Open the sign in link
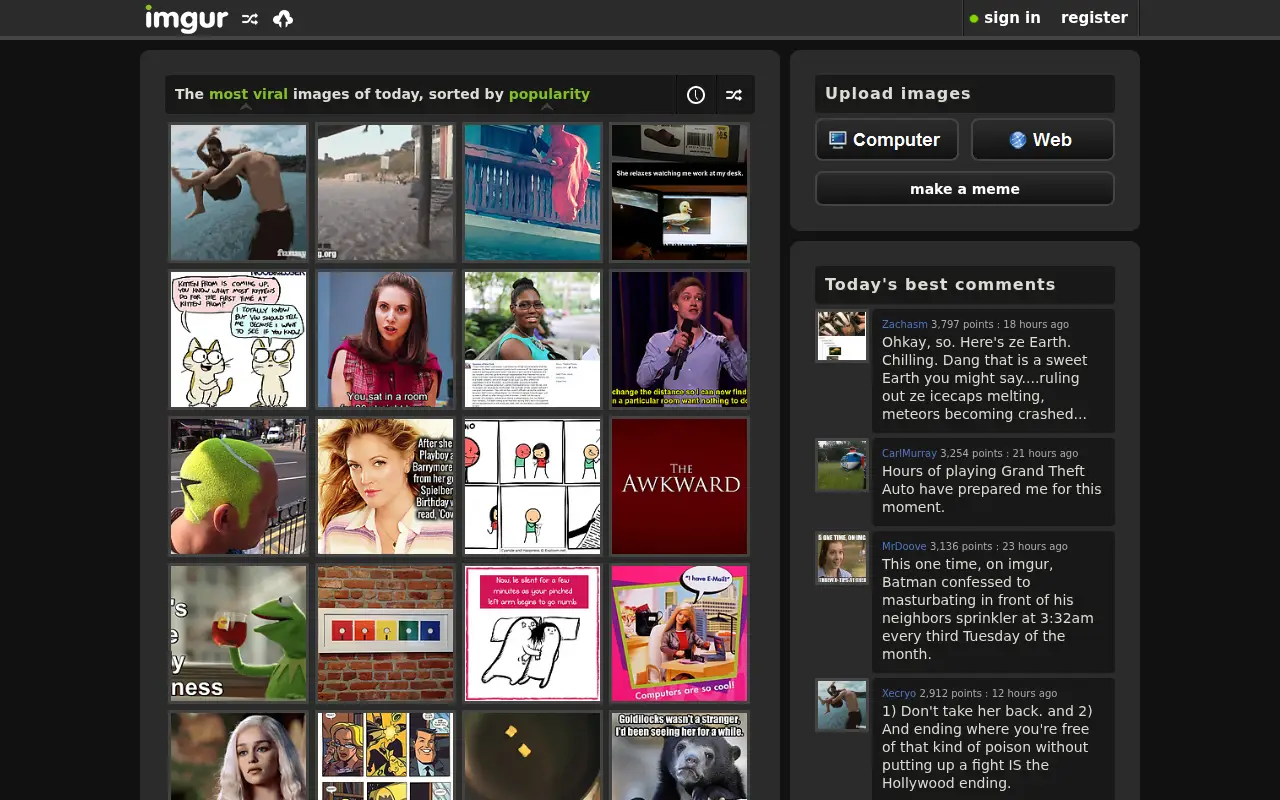The height and width of the screenshot is (800, 1280). point(1012,18)
